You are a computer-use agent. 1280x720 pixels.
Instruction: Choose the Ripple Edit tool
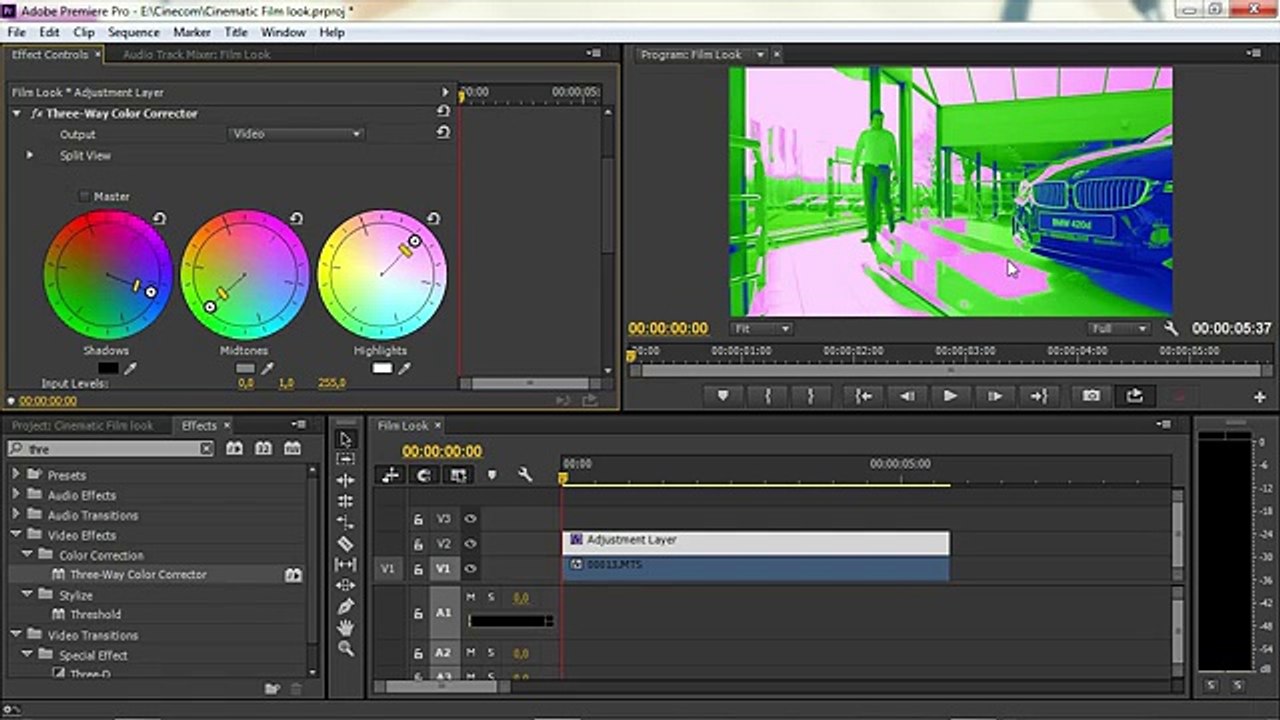(346, 480)
